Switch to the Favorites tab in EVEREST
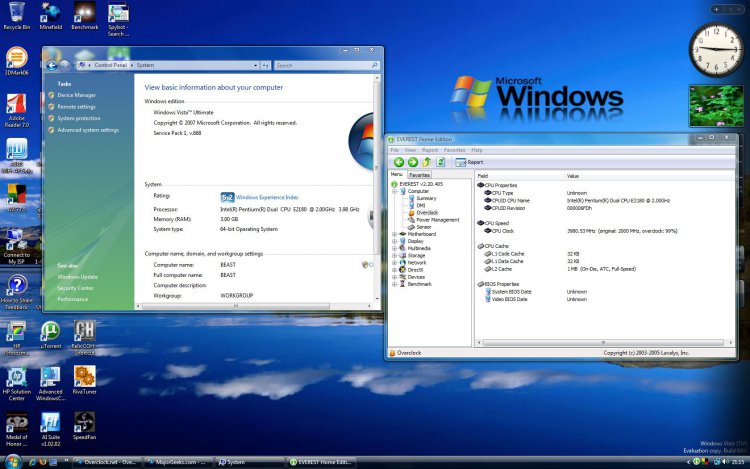 pos(419,175)
